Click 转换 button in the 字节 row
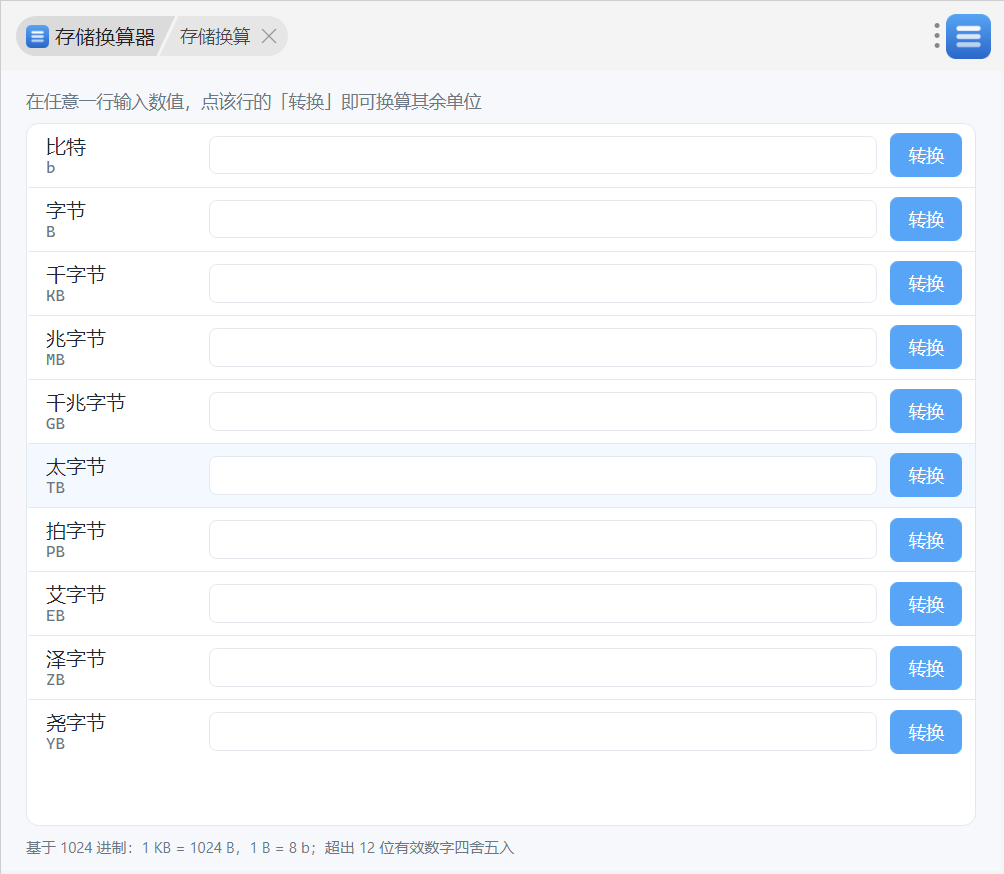1004x874 pixels. click(x=925, y=219)
